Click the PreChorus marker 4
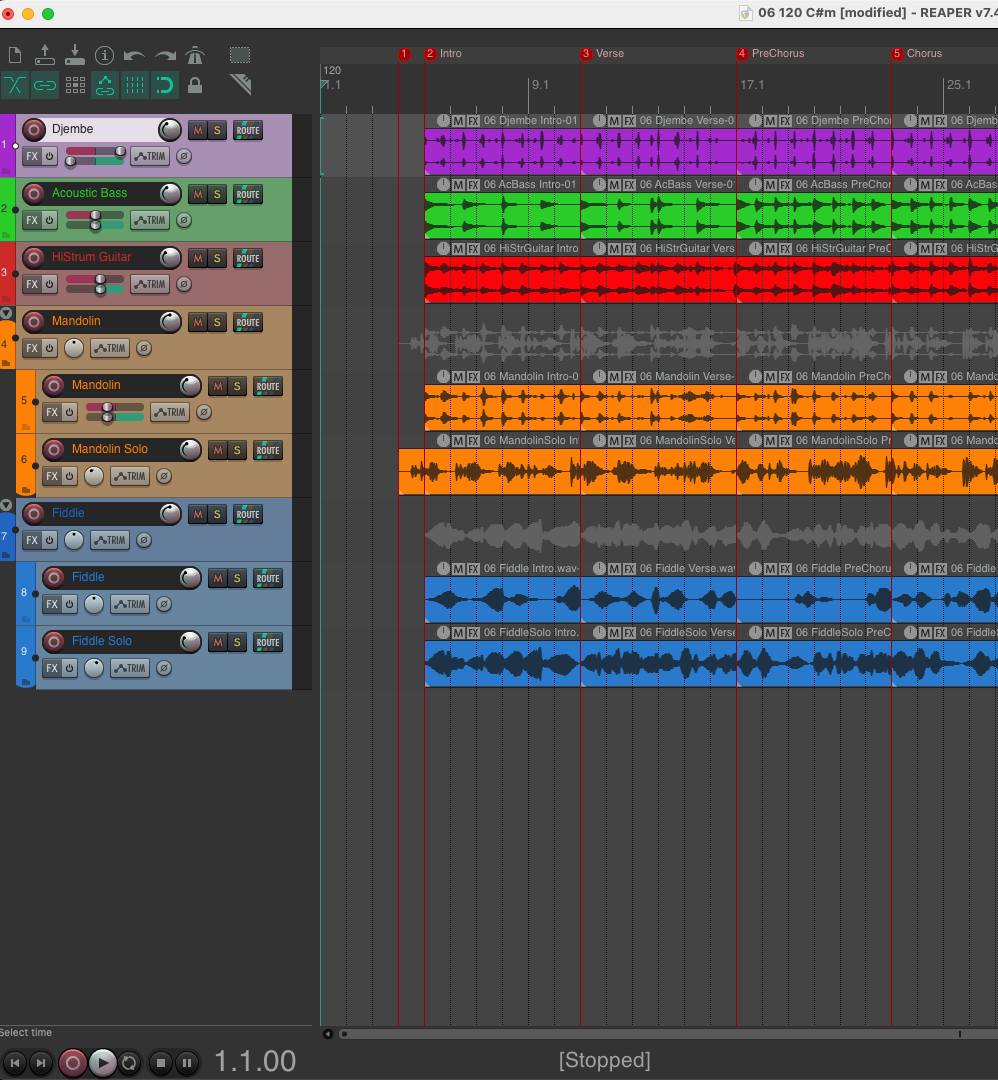998x1080 pixels. coord(742,54)
